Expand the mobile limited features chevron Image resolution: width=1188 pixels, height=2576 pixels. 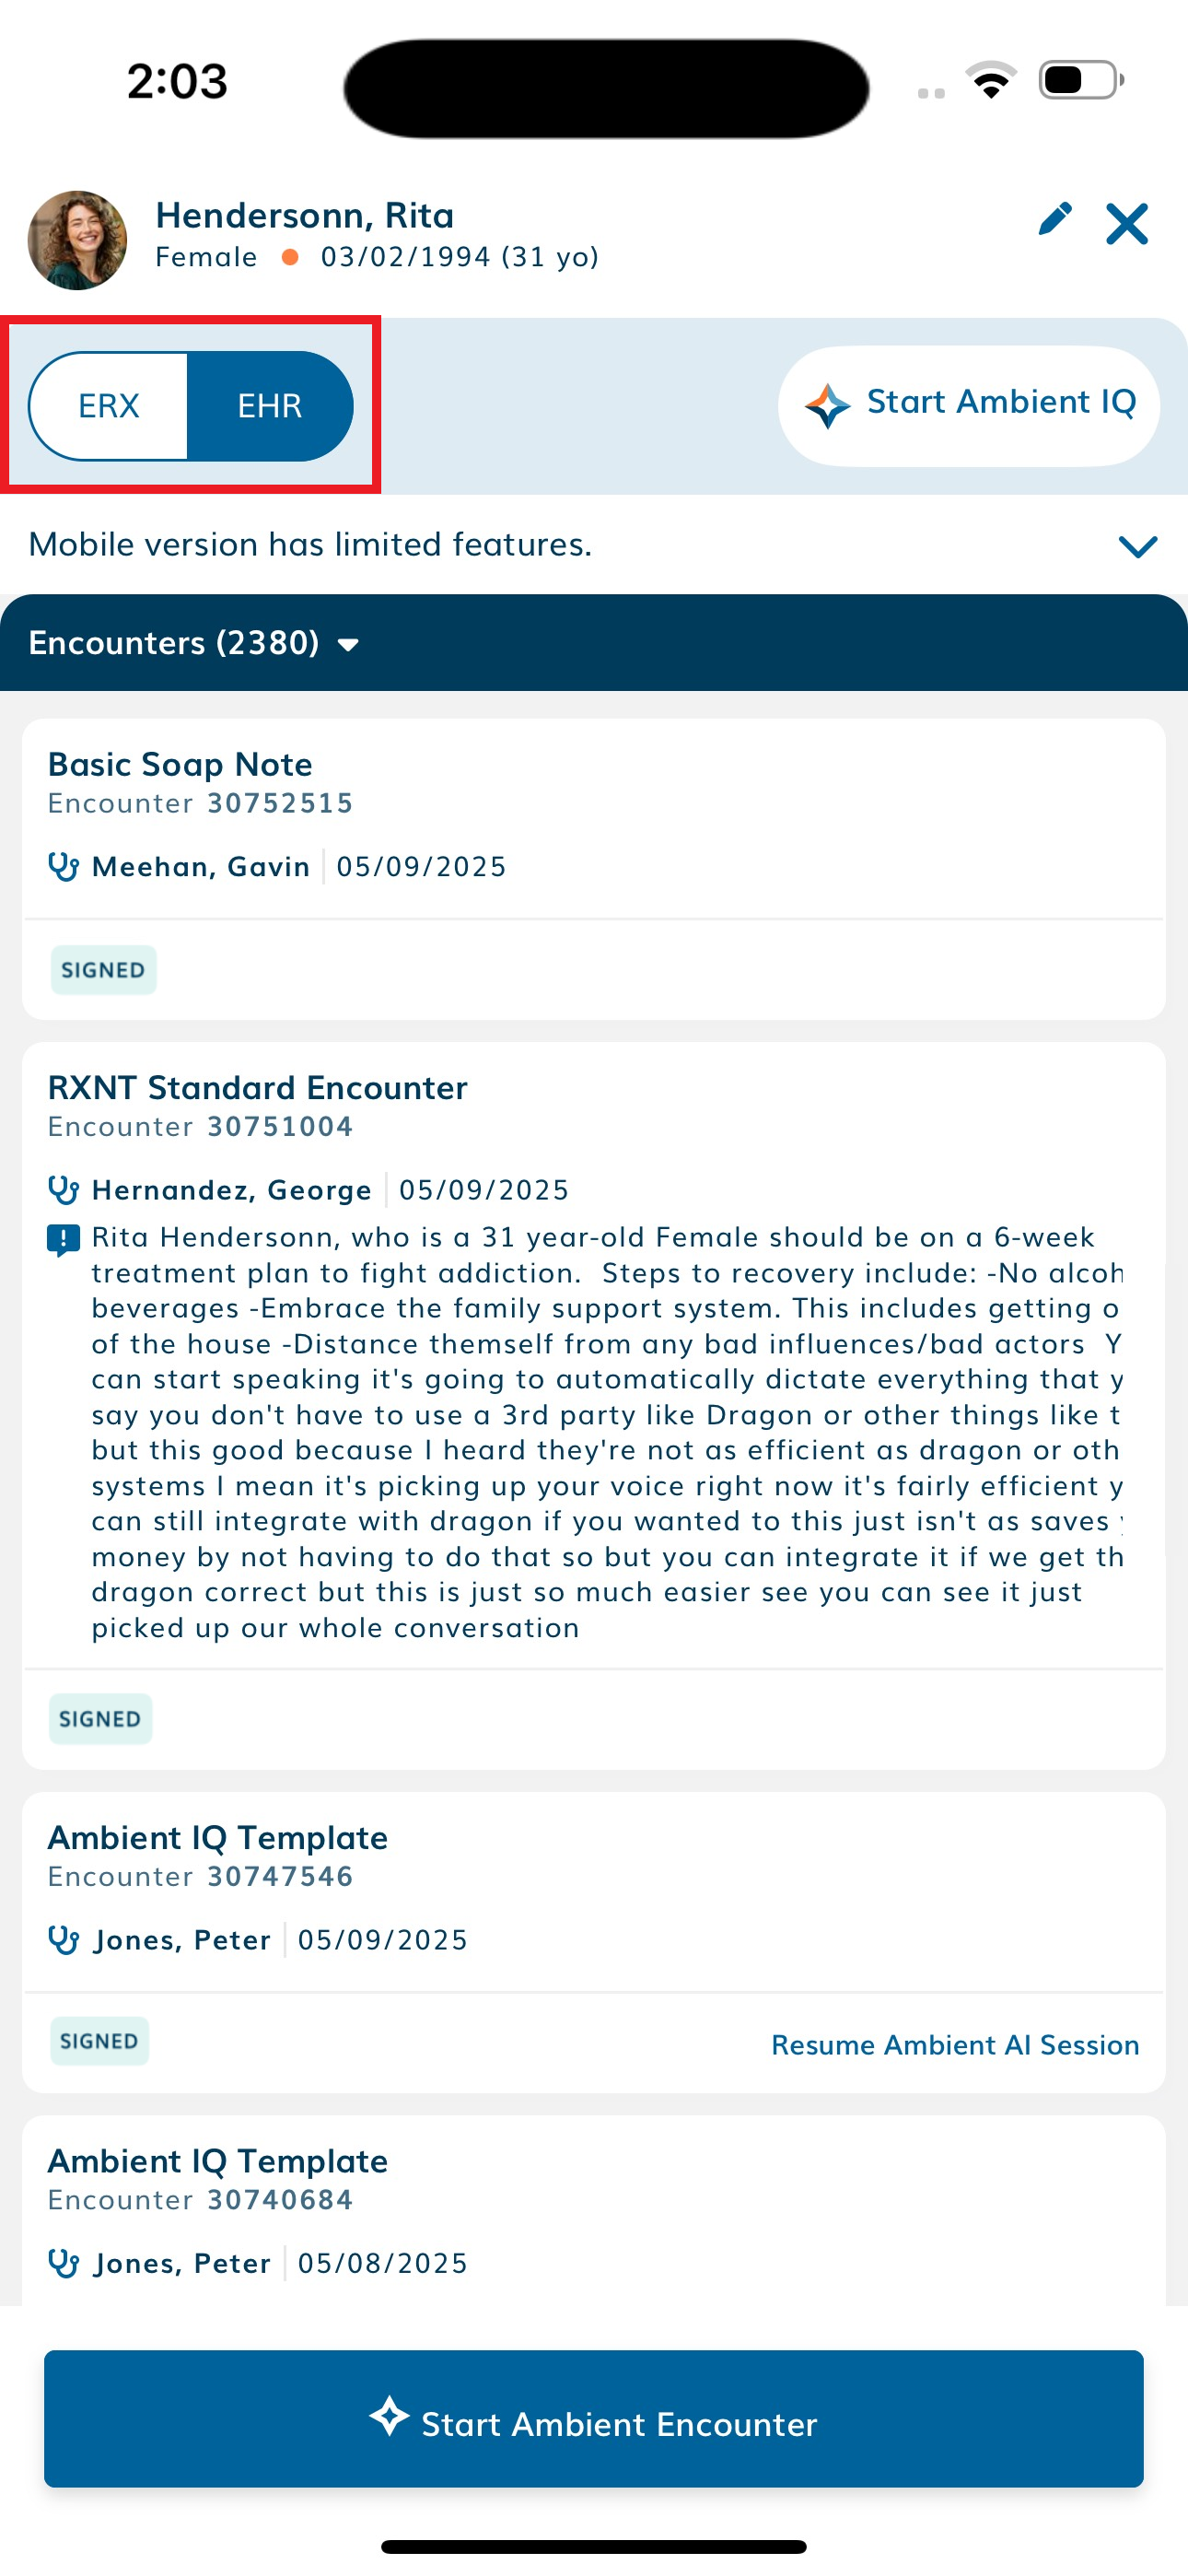(1137, 546)
